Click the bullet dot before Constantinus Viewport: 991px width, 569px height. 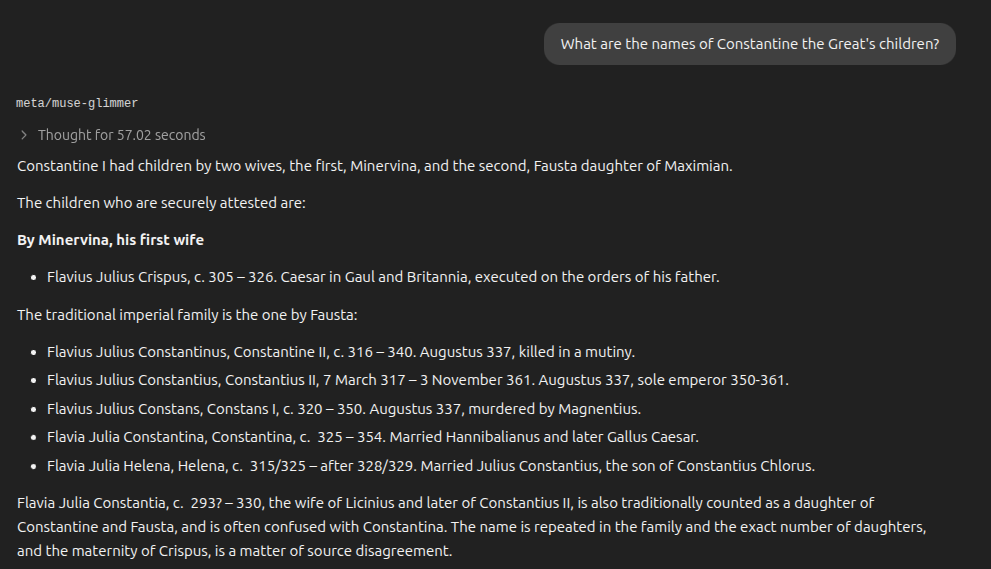point(34,352)
